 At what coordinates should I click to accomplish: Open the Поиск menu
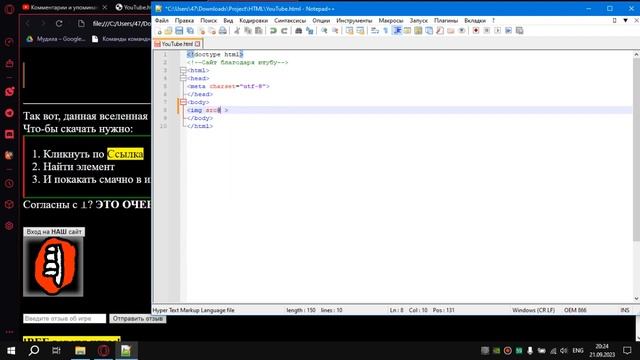(x=209, y=20)
